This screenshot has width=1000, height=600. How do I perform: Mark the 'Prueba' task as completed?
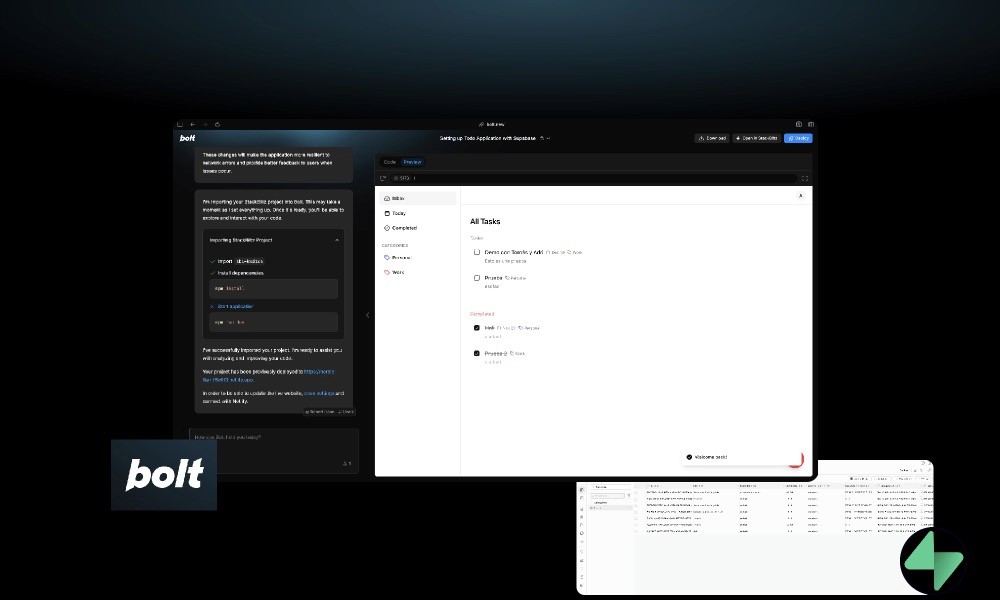(x=477, y=278)
